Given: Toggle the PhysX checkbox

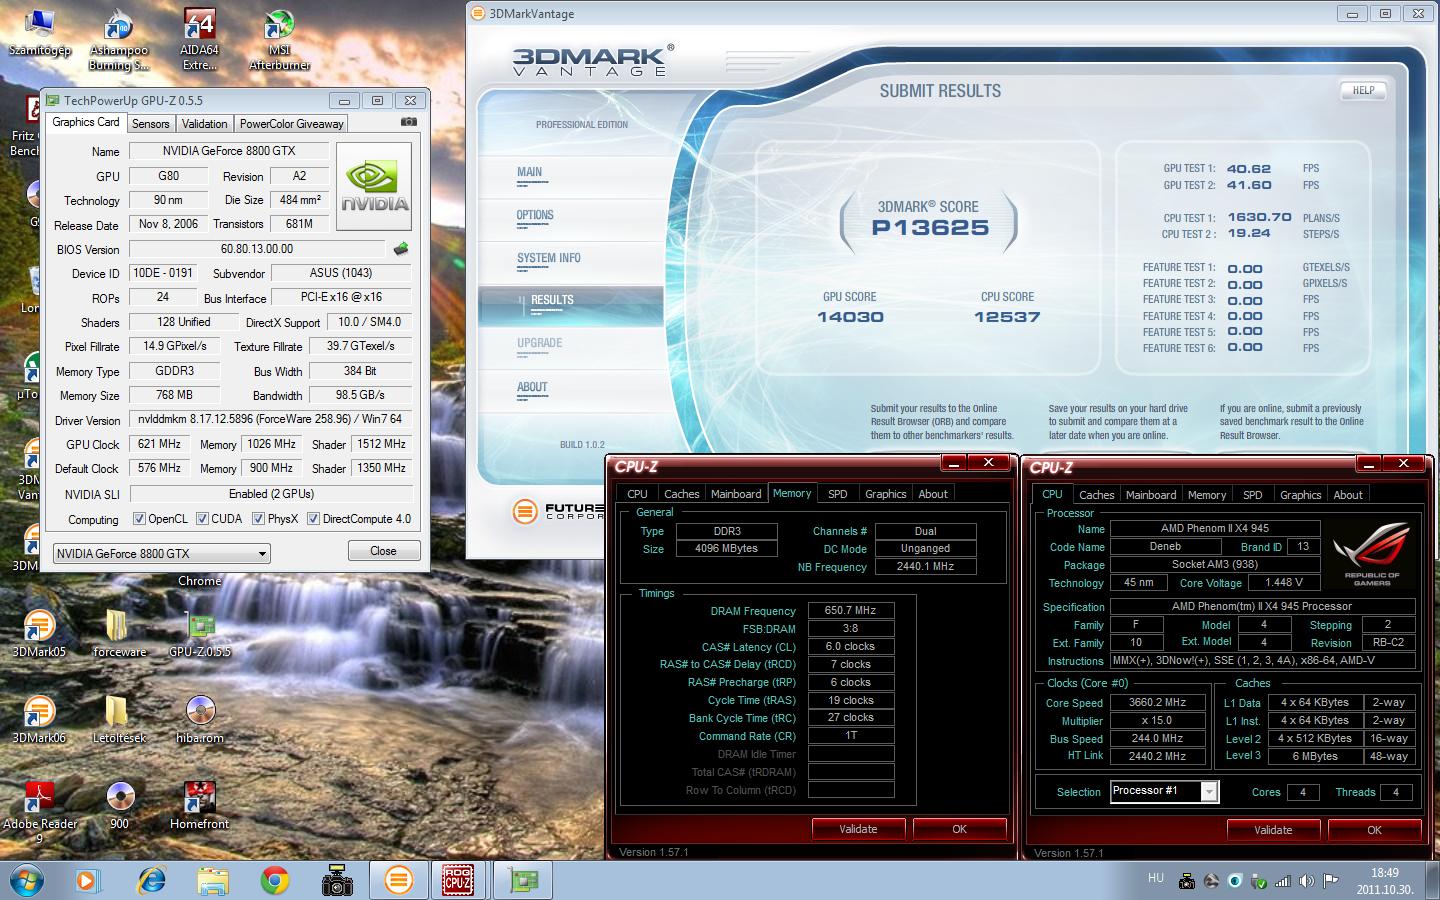Looking at the screenshot, I should tap(259, 519).
